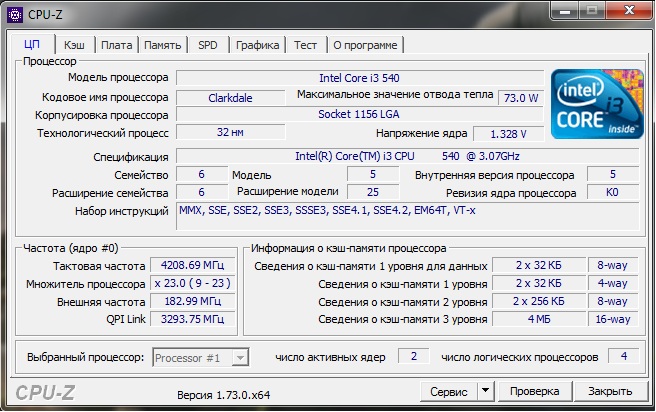Click the 2 x 32 КБ L1 data cache value
656x412 pixels.
point(539,265)
